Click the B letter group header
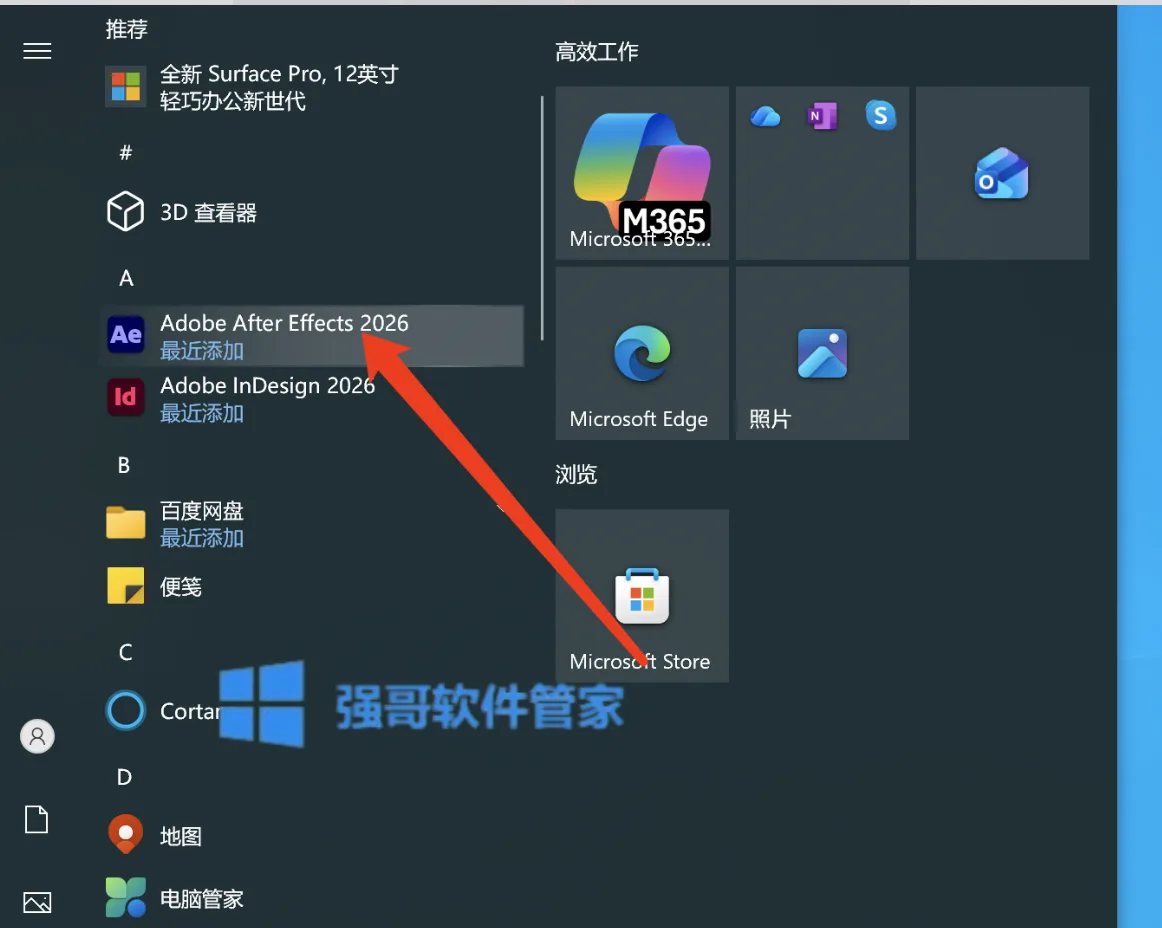The image size is (1162, 928). pos(124,465)
